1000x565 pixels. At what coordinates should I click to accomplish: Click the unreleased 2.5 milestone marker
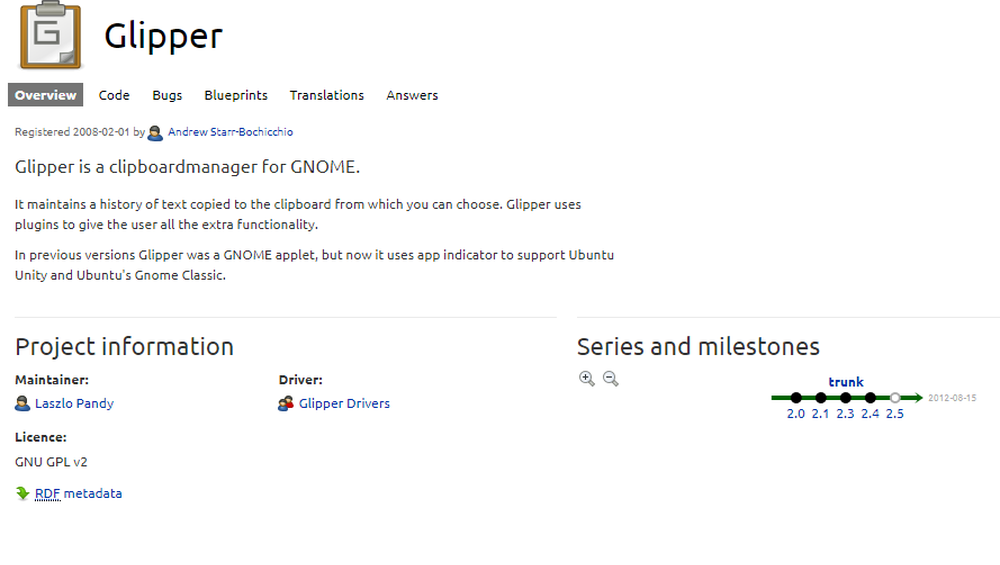click(895, 398)
